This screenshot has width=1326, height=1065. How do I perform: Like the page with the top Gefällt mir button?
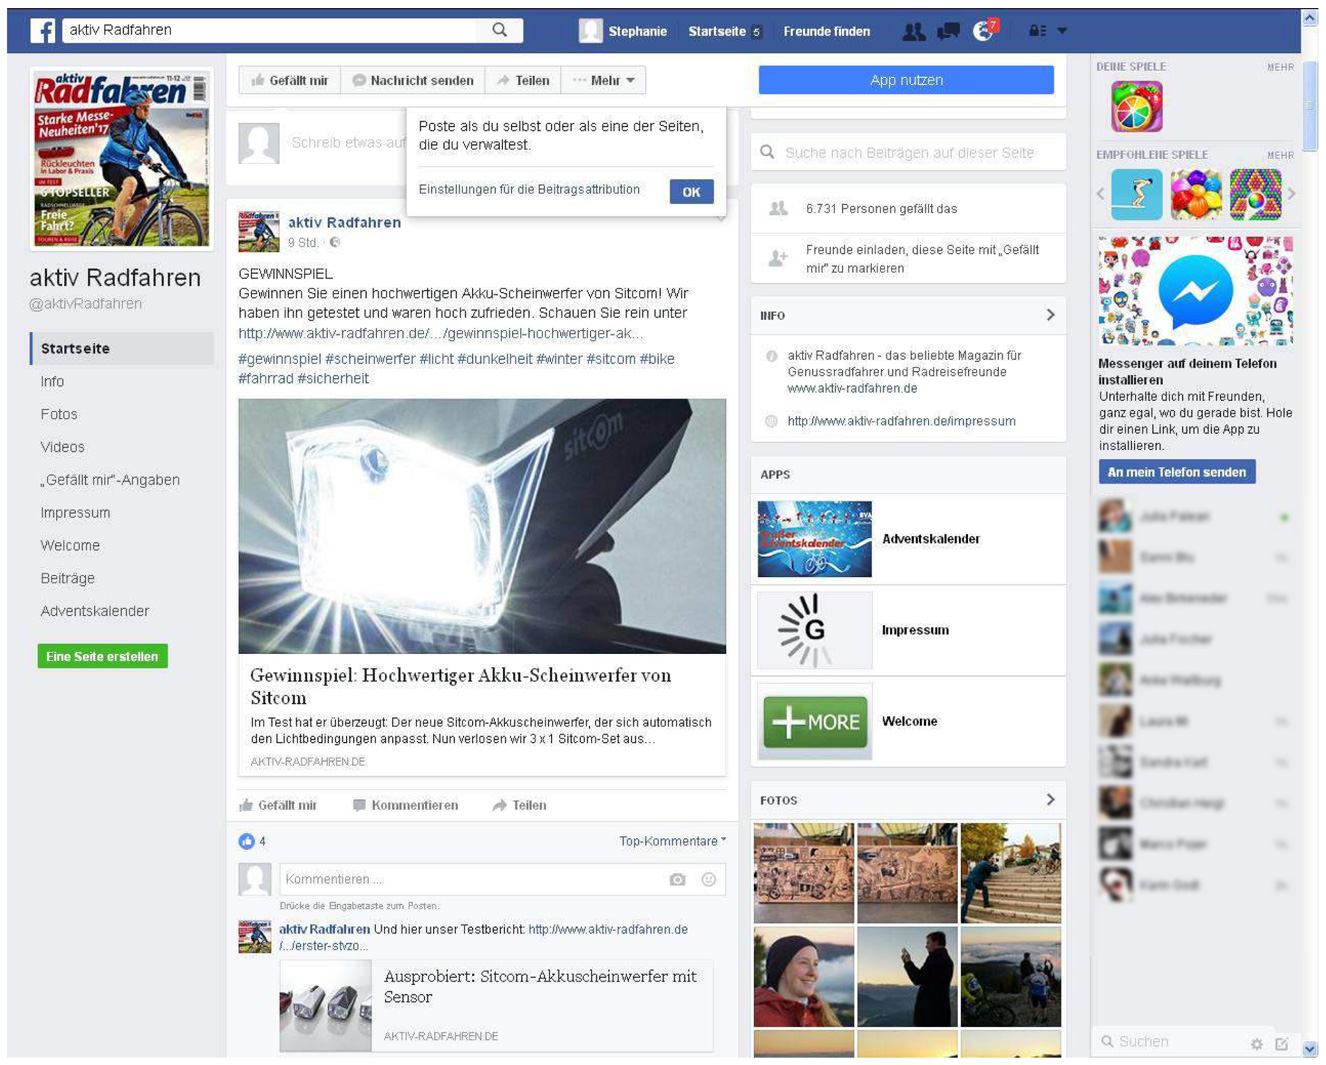click(x=290, y=80)
